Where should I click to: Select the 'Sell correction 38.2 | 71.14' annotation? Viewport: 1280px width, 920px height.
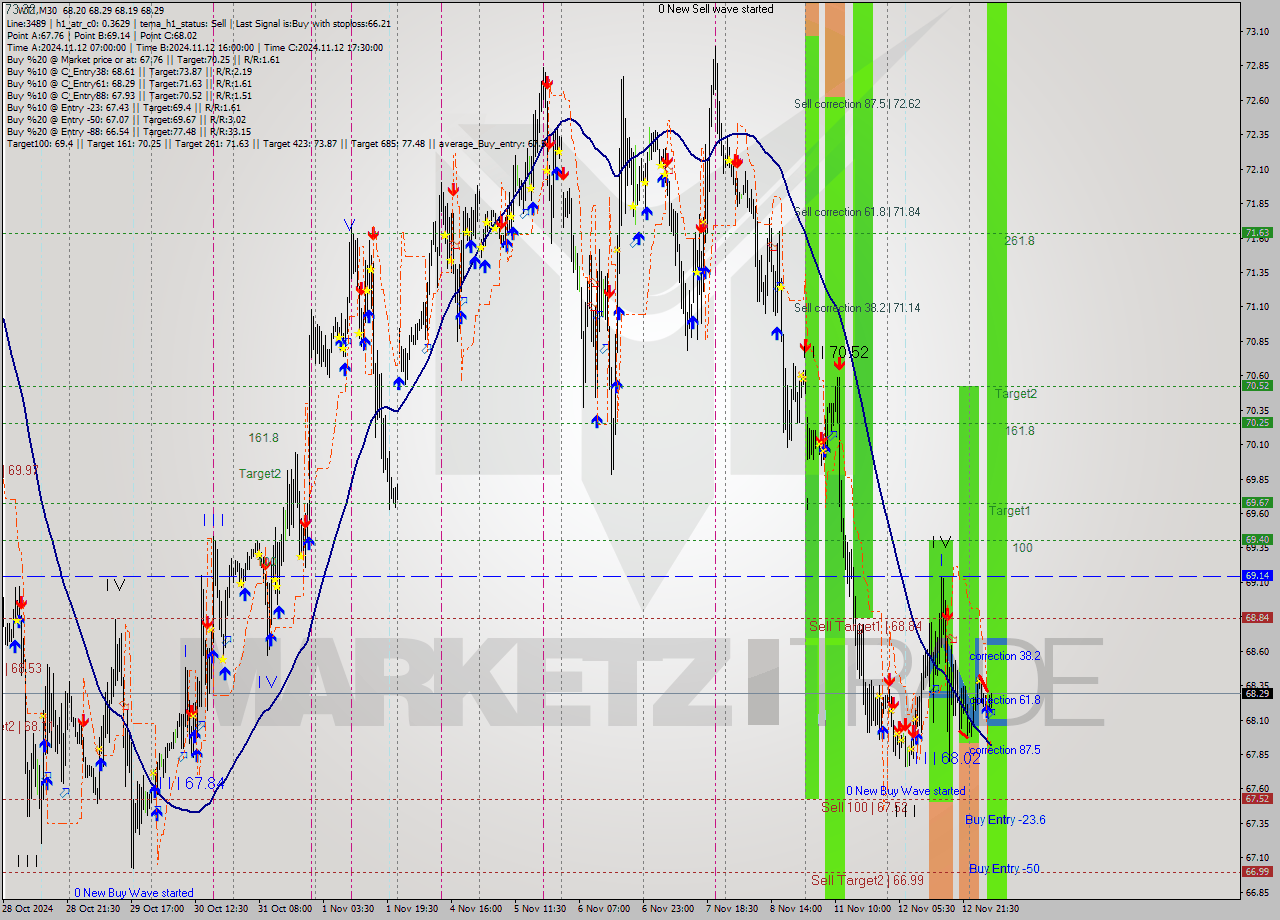click(x=857, y=308)
